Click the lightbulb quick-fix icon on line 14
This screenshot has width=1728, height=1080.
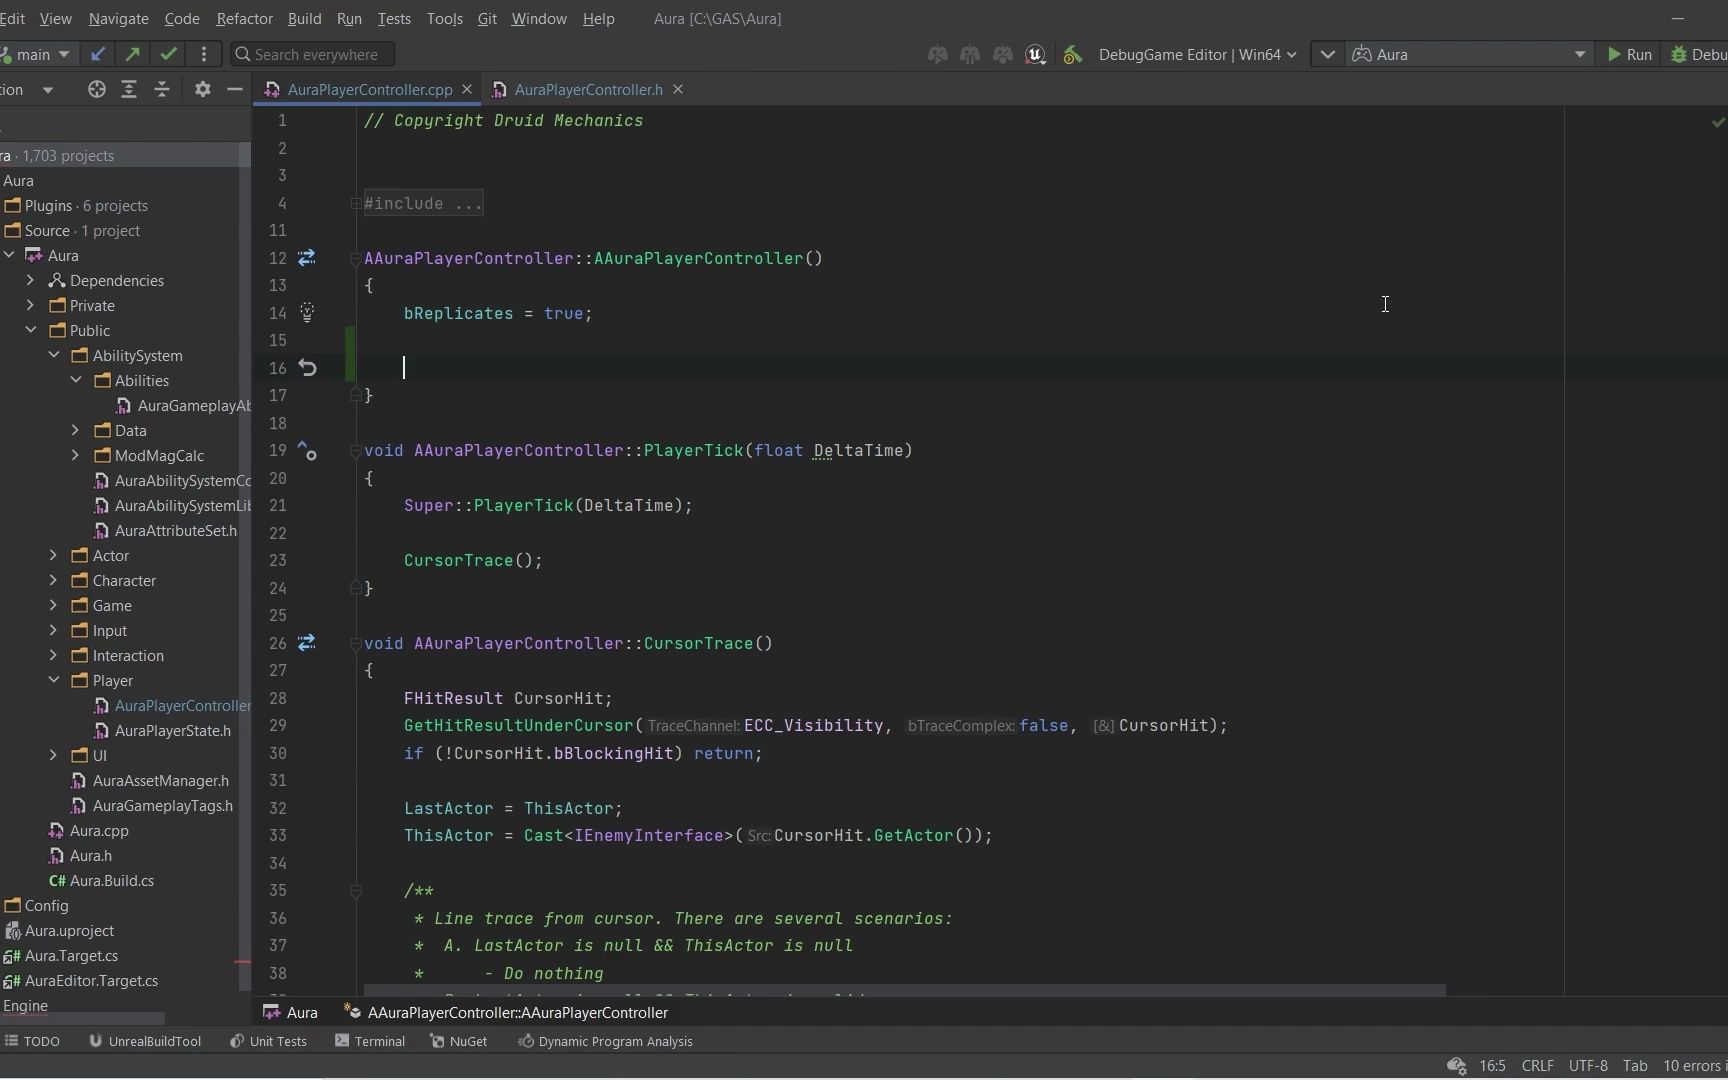coord(307,313)
